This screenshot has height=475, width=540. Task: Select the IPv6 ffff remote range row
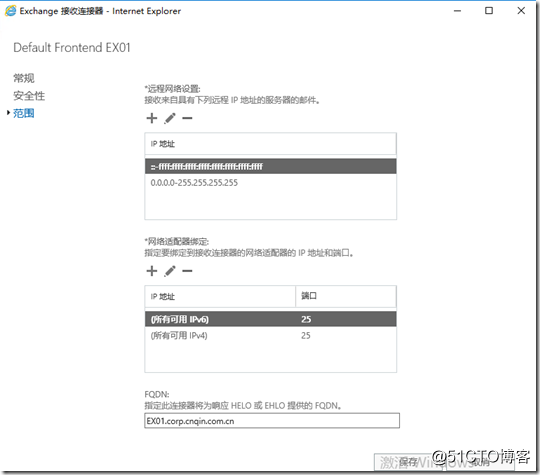pyautogui.click(x=271, y=166)
